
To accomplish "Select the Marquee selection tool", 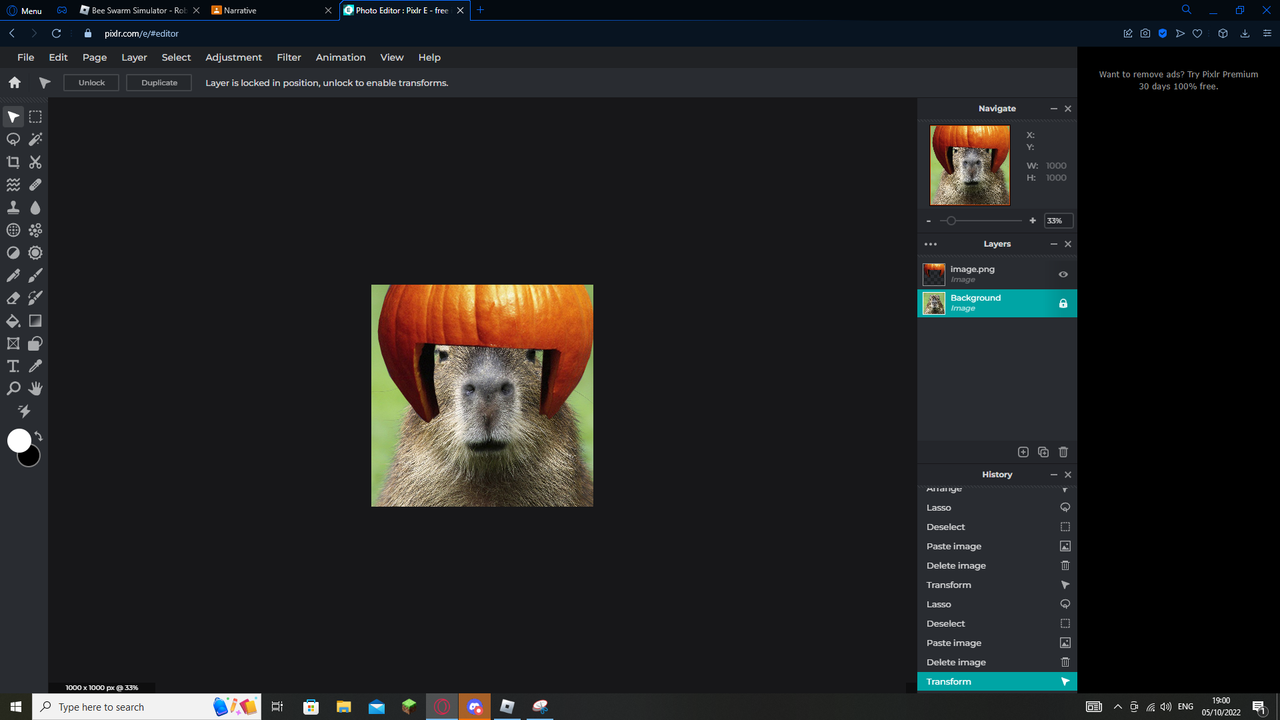I will (35, 117).
